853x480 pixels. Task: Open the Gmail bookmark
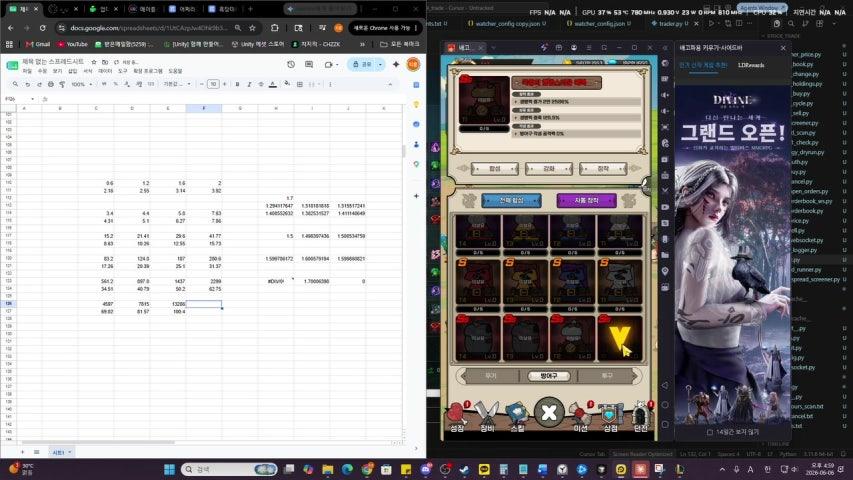38,44
